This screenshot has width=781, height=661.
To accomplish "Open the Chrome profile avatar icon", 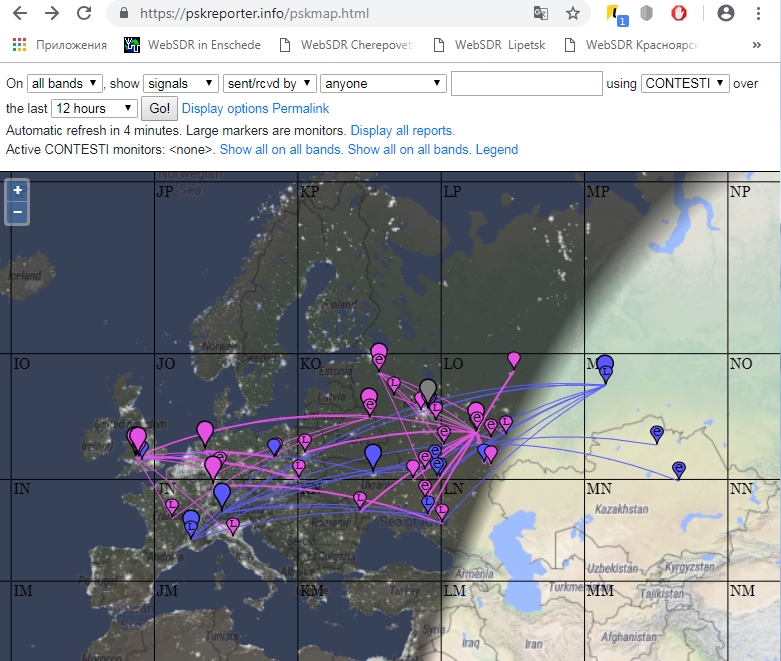I will coord(727,13).
